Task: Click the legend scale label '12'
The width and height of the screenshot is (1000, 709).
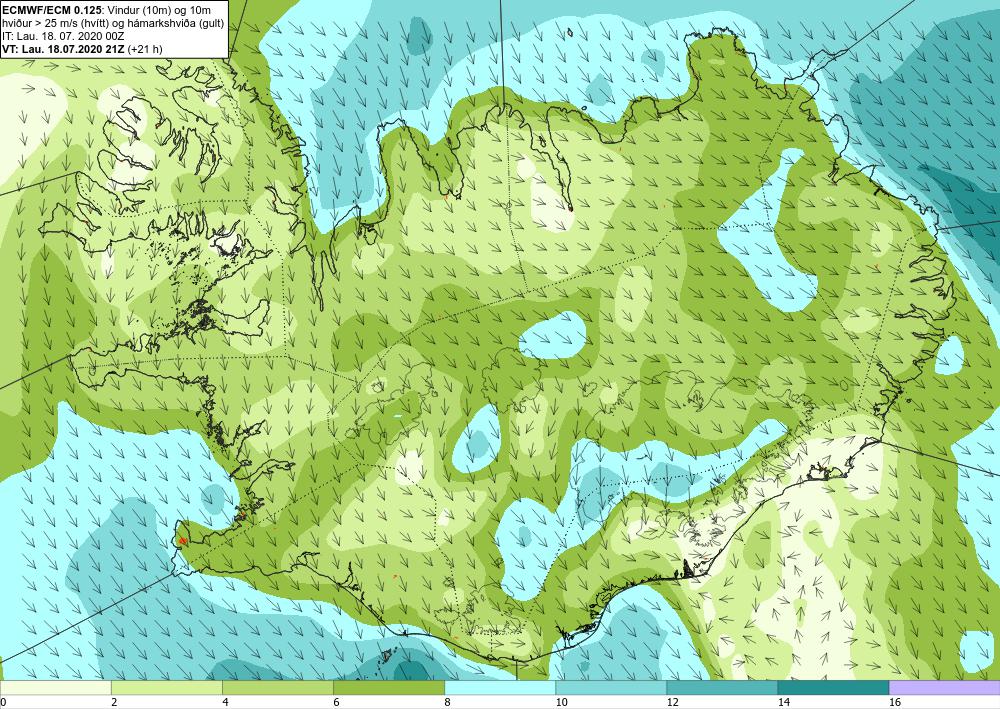Action: (672, 703)
